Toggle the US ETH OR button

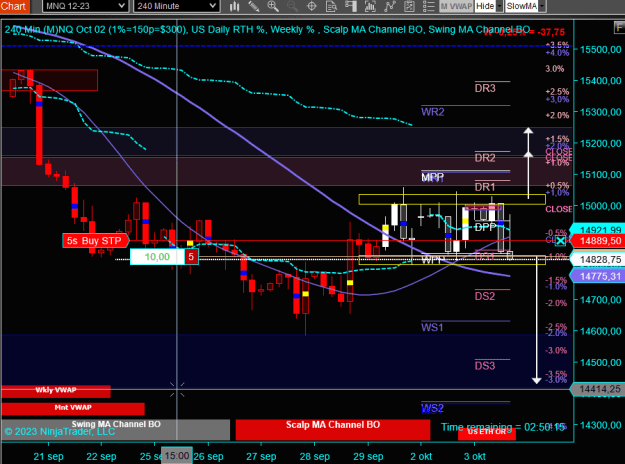point(487,432)
